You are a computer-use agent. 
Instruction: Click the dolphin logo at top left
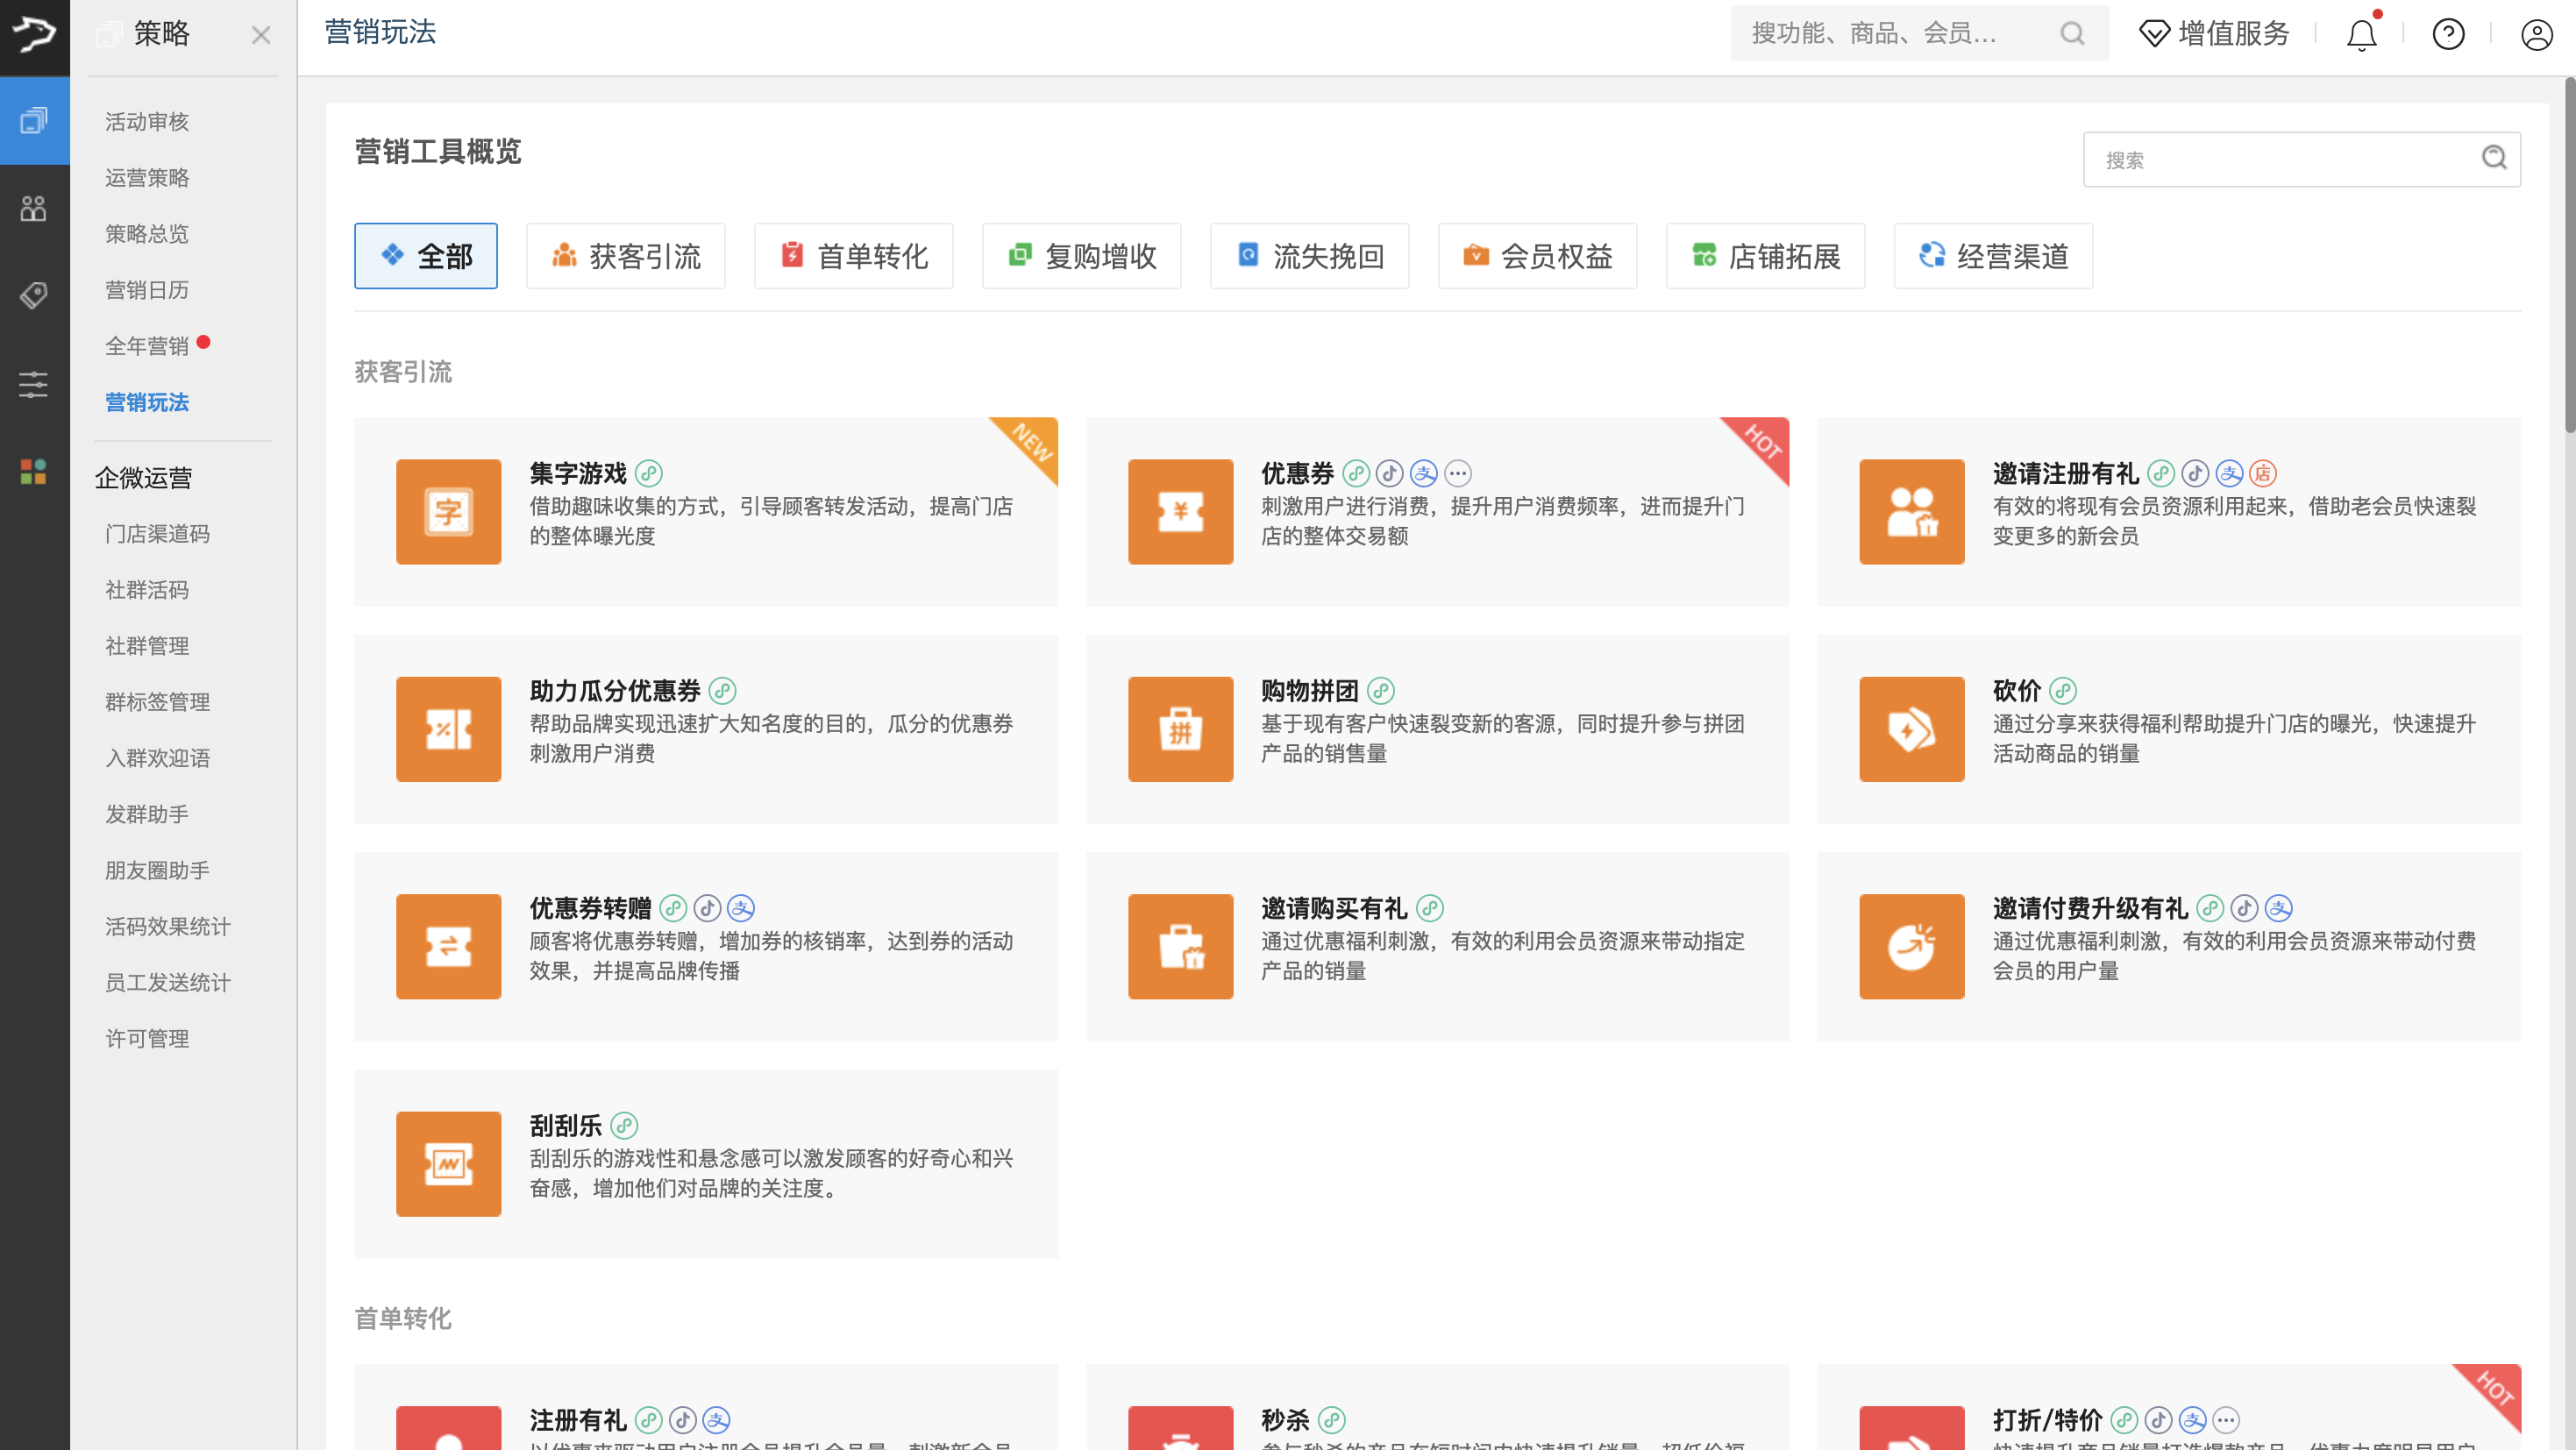pyautogui.click(x=34, y=36)
